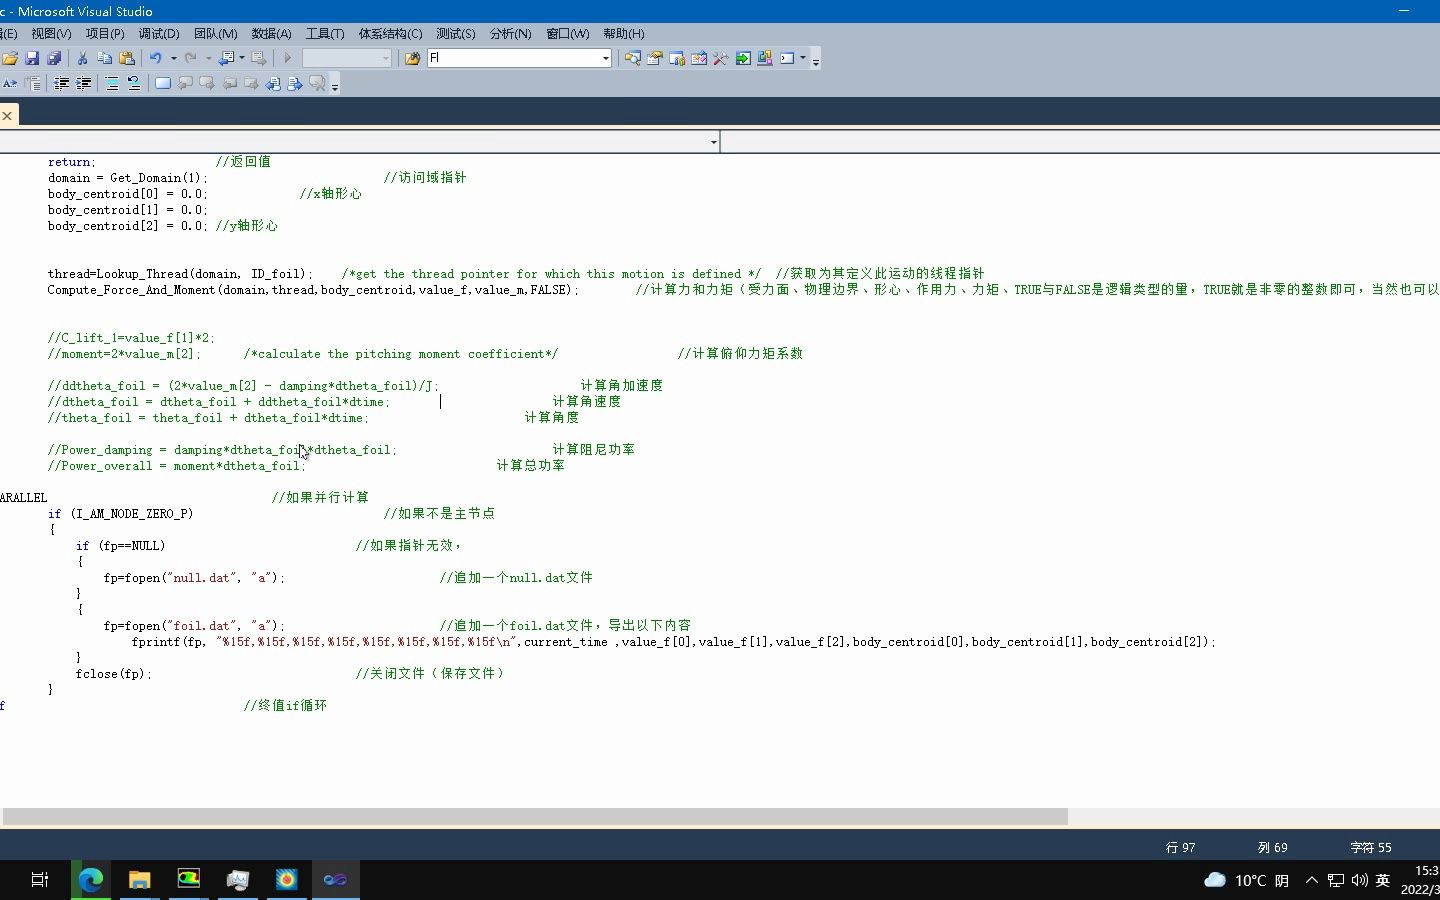1440x900 pixels.
Task: Expand the text editor toolbar overflow options
Action: pyautogui.click(x=335, y=86)
